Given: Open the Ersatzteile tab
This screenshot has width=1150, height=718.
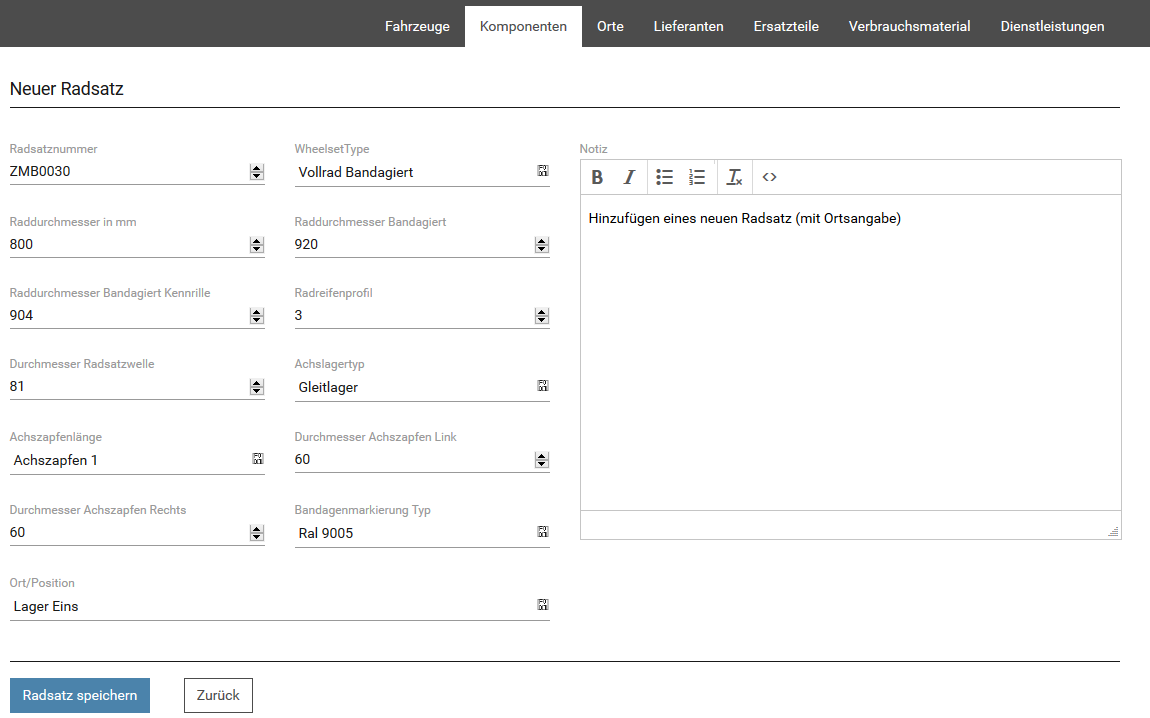Looking at the screenshot, I should [786, 26].
